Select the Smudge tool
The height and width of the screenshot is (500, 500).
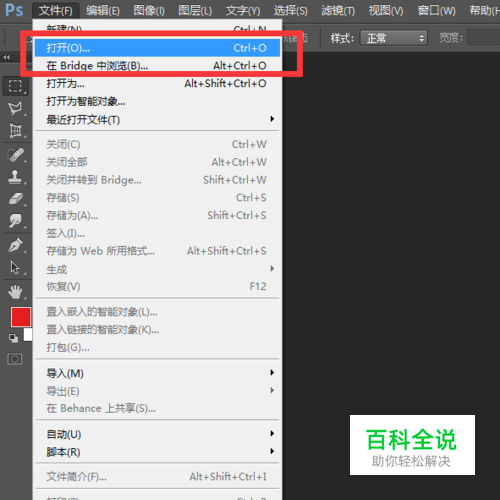pyautogui.click(x=15, y=221)
